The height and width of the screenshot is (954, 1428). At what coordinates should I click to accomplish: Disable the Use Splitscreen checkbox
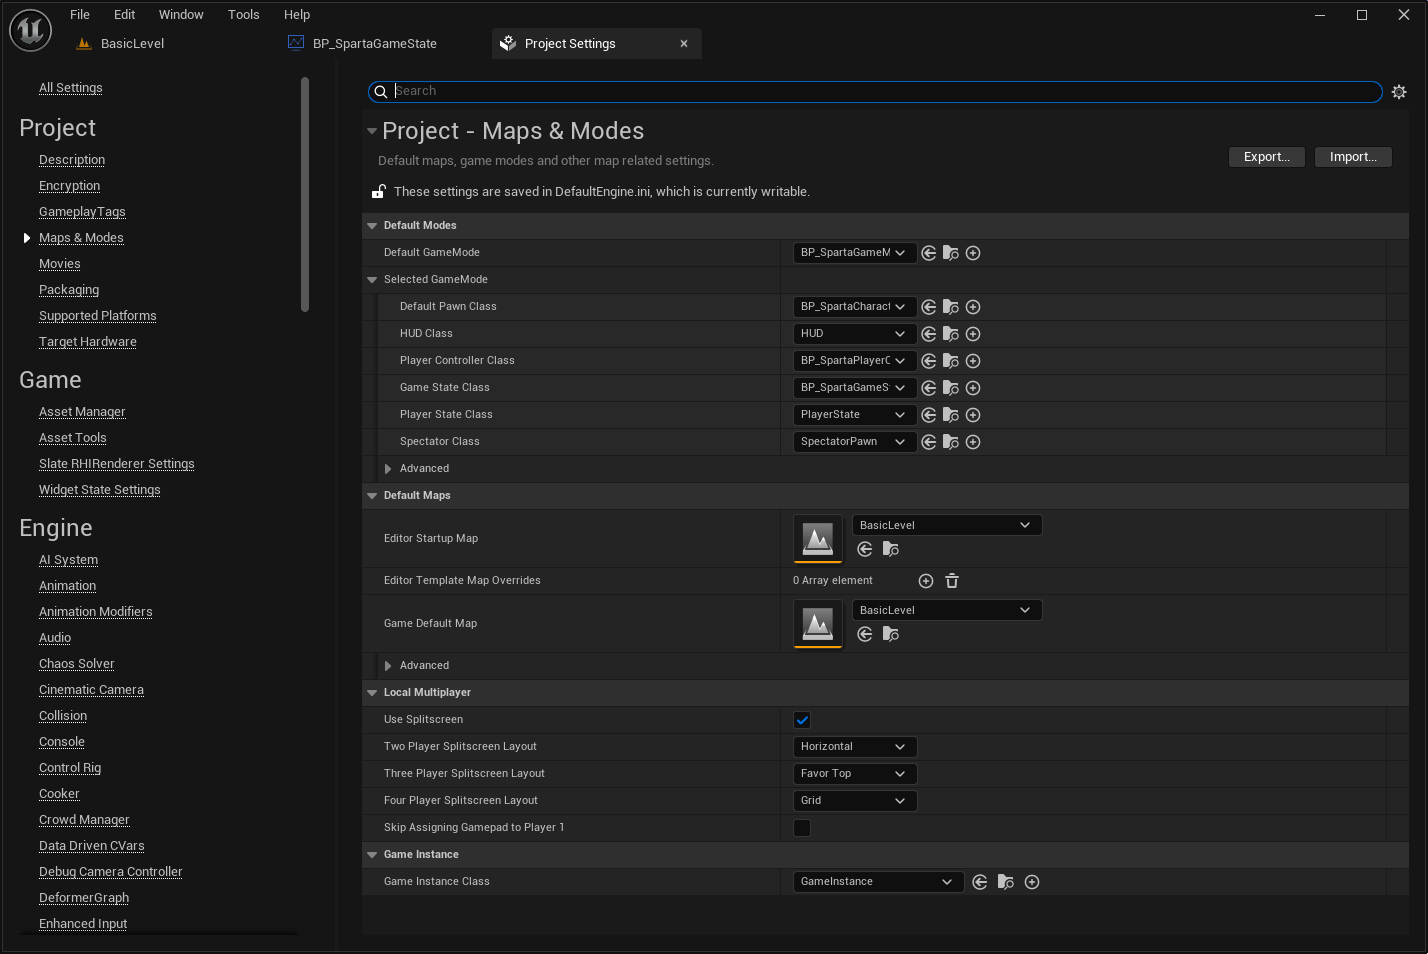802,720
